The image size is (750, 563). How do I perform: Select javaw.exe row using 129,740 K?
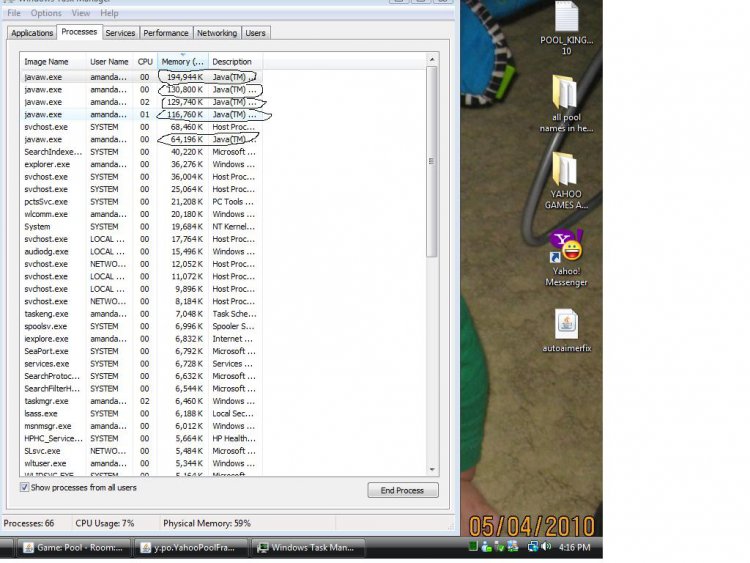pos(142,102)
